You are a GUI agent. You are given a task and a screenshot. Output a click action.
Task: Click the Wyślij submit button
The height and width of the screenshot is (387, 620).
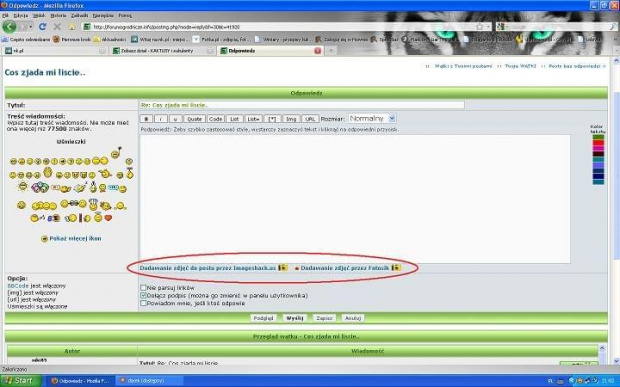click(295, 318)
